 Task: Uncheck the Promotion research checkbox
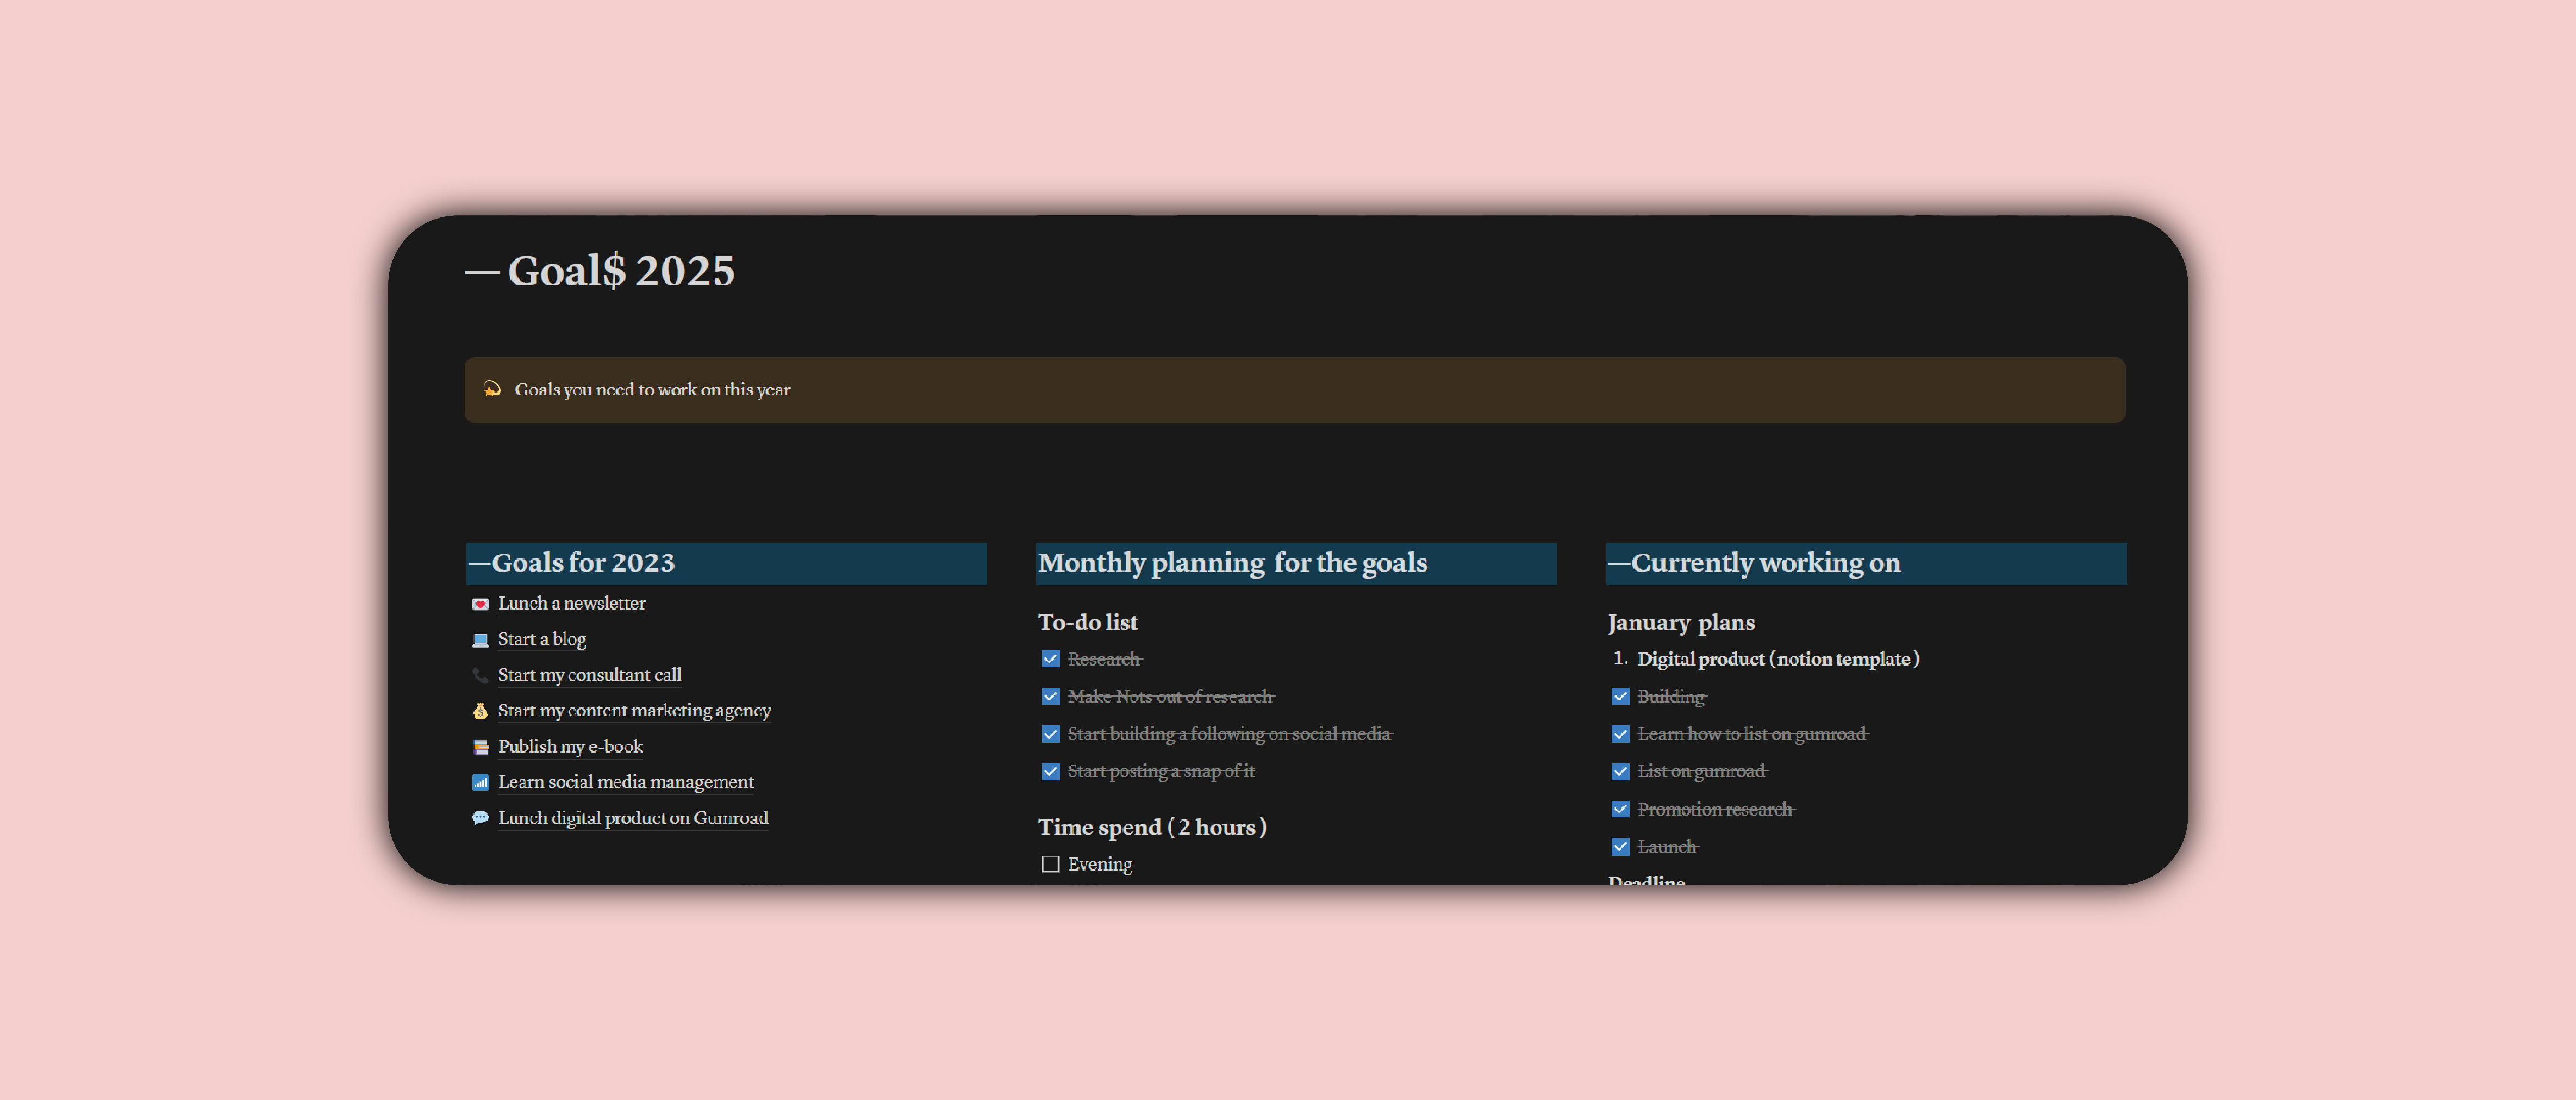[1620, 810]
